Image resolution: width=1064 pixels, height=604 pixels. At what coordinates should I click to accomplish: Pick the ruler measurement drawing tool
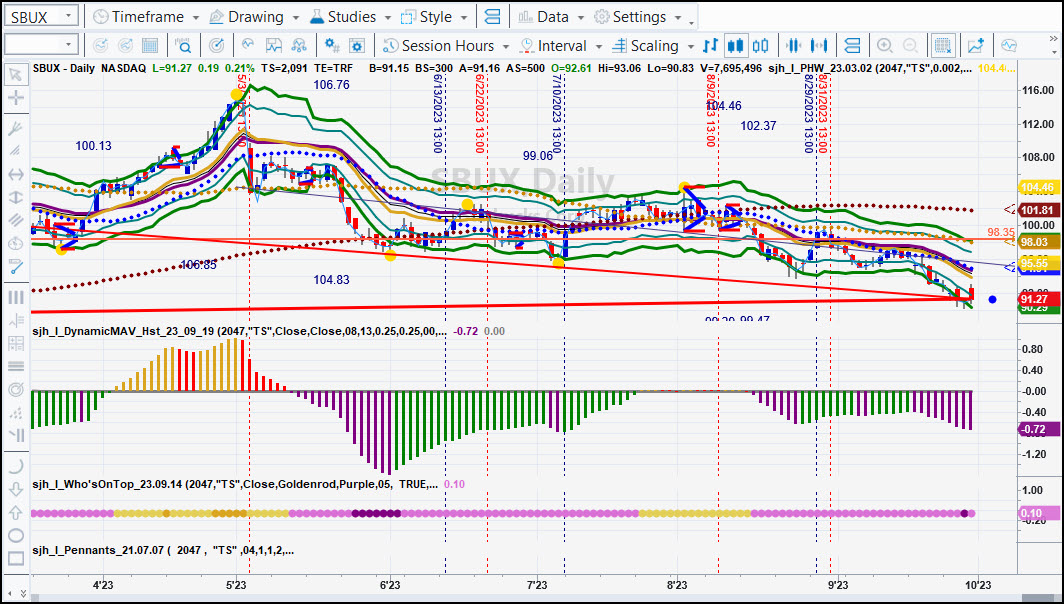coord(15,267)
